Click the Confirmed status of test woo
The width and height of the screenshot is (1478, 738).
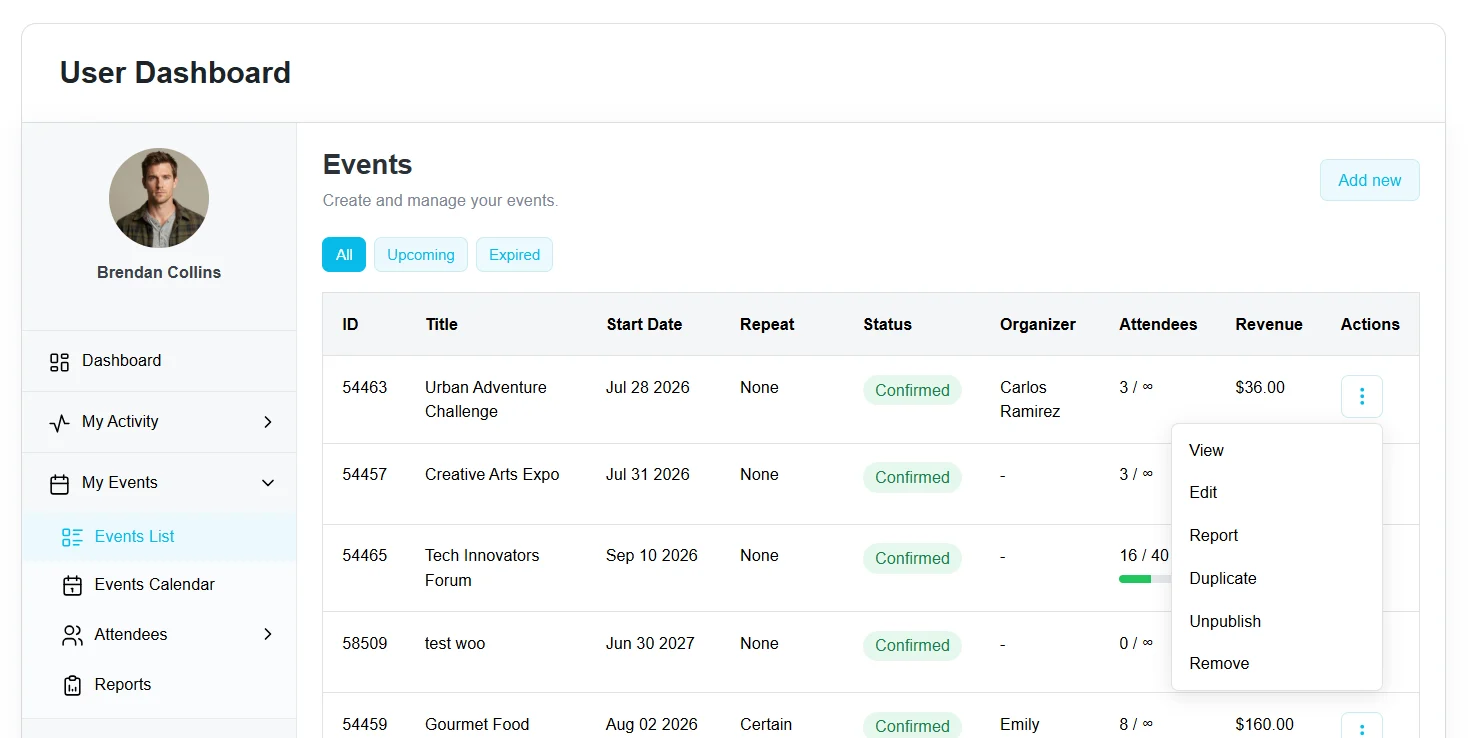click(912, 645)
